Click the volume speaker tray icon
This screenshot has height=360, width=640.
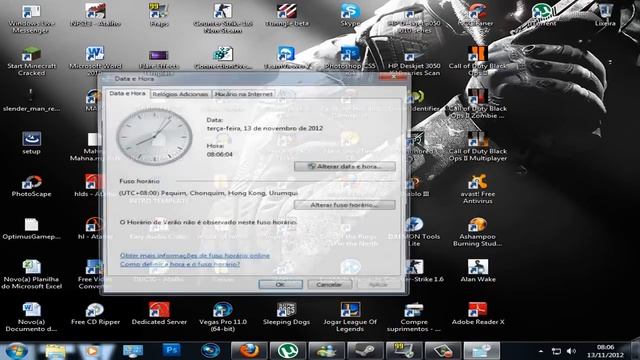[x=571, y=351]
